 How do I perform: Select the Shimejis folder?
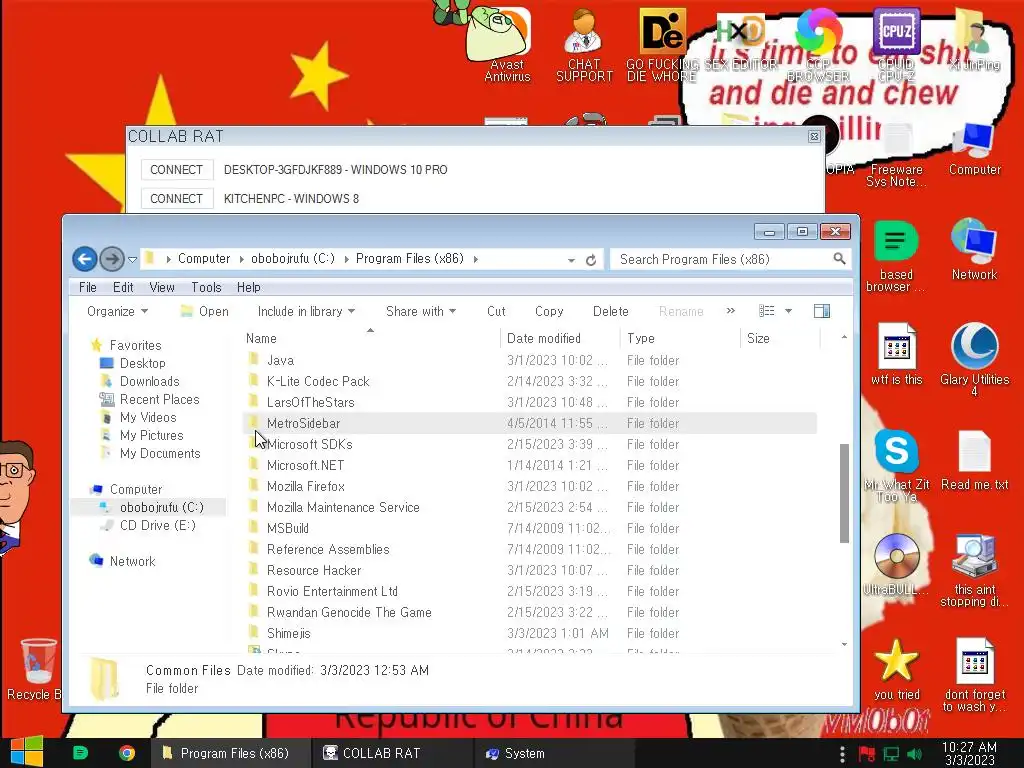pyautogui.click(x=529, y=633)
